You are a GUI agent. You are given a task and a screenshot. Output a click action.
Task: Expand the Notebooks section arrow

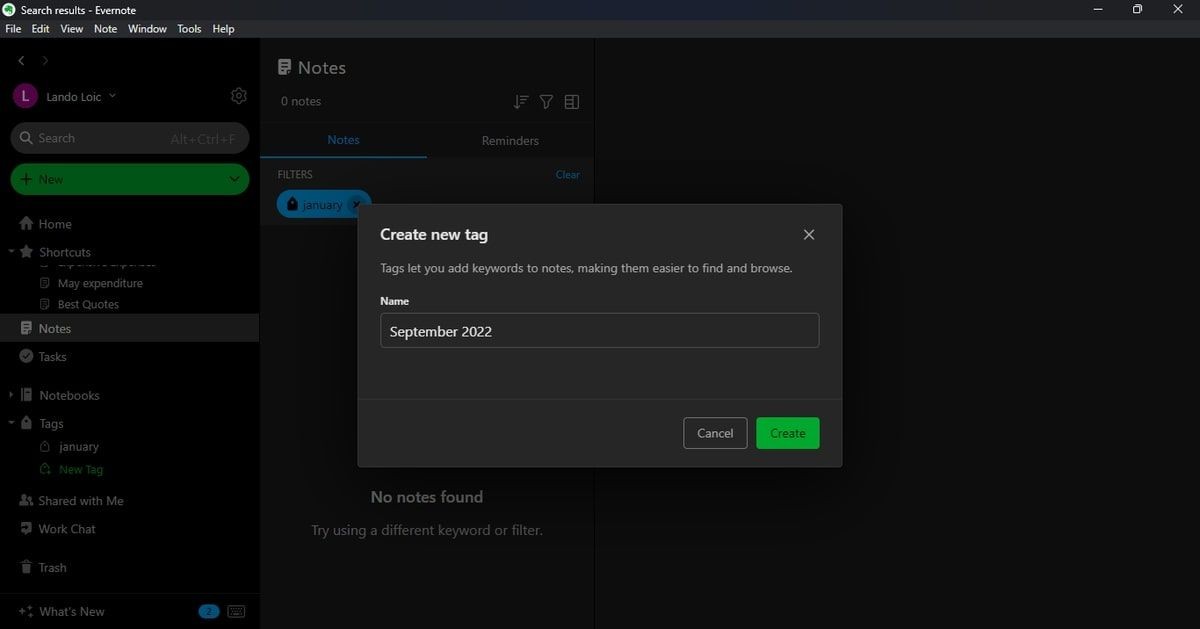pos(11,395)
